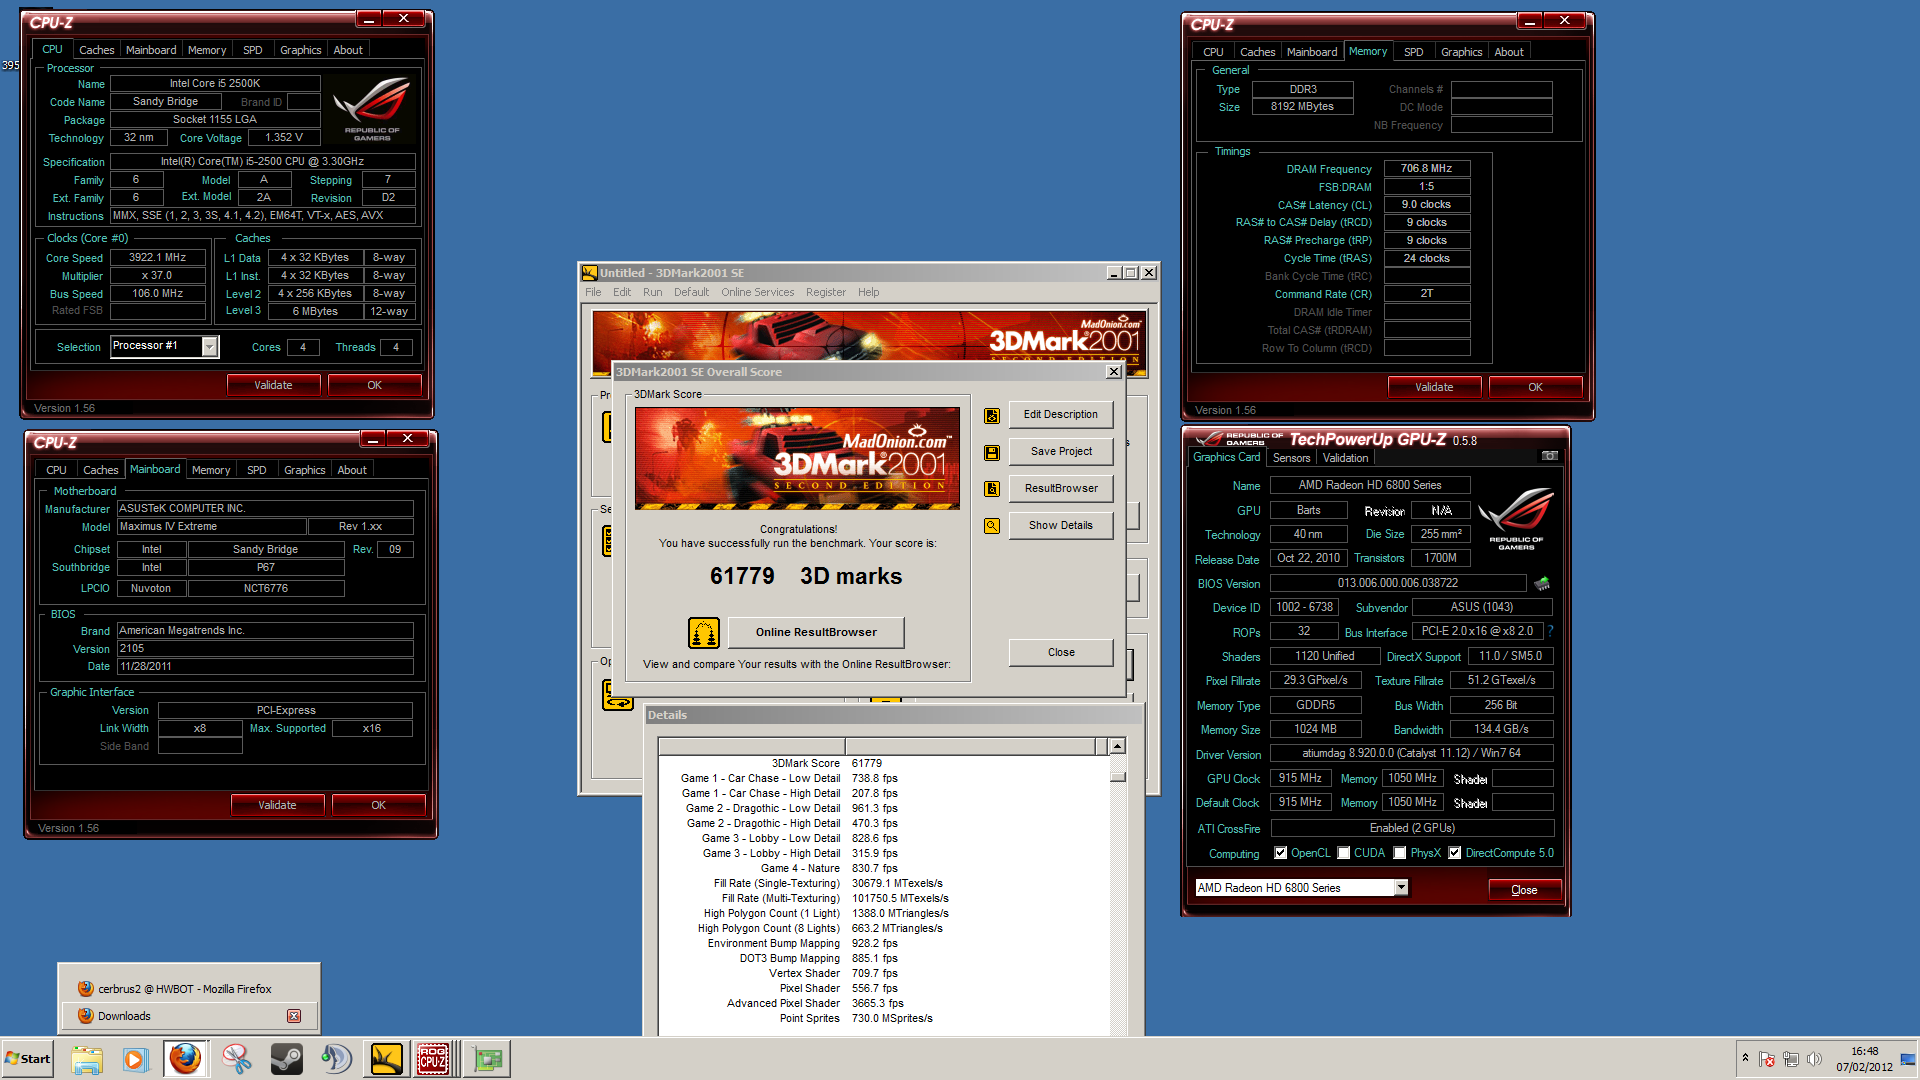Show hidden system tray icons
Image resolution: width=1920 pixels, height=1080 pixels.
(1745, 1058)
